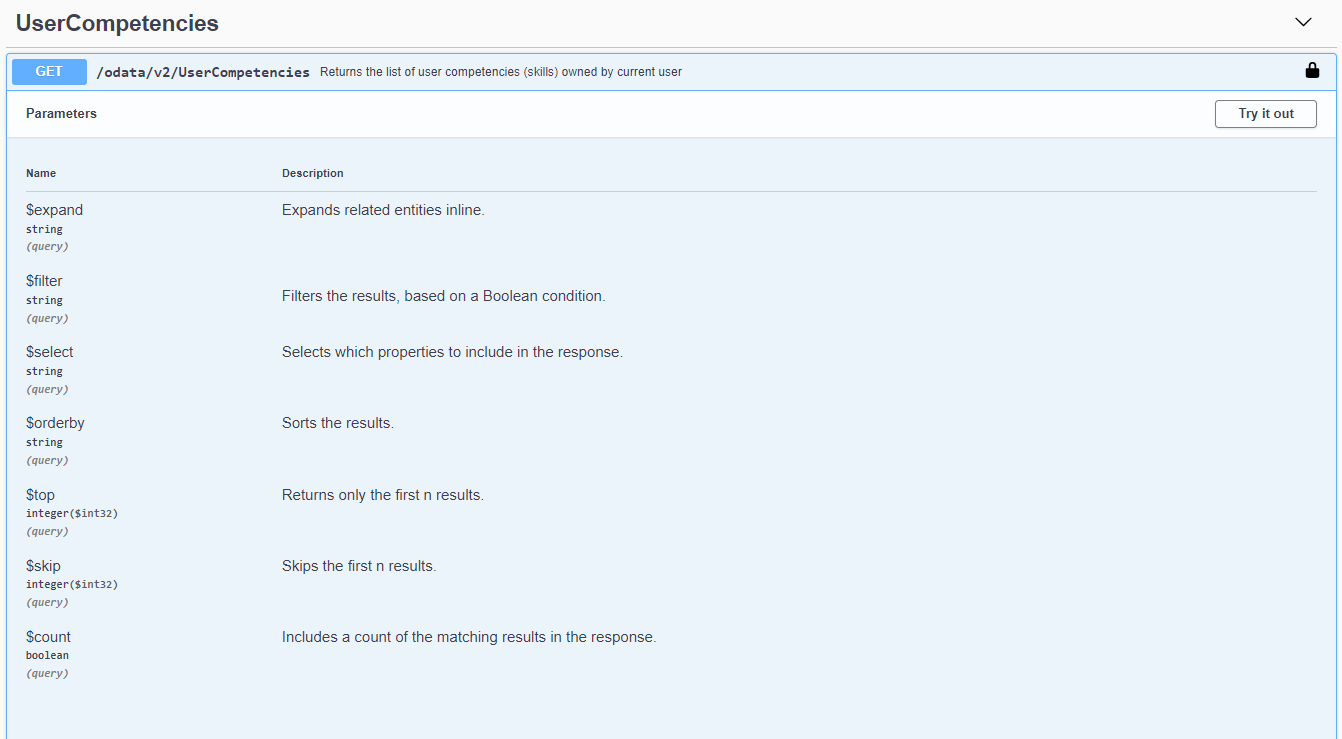1342x739 pixels.
Task: Click the boolean type label under $count
Action: point(47,656)
